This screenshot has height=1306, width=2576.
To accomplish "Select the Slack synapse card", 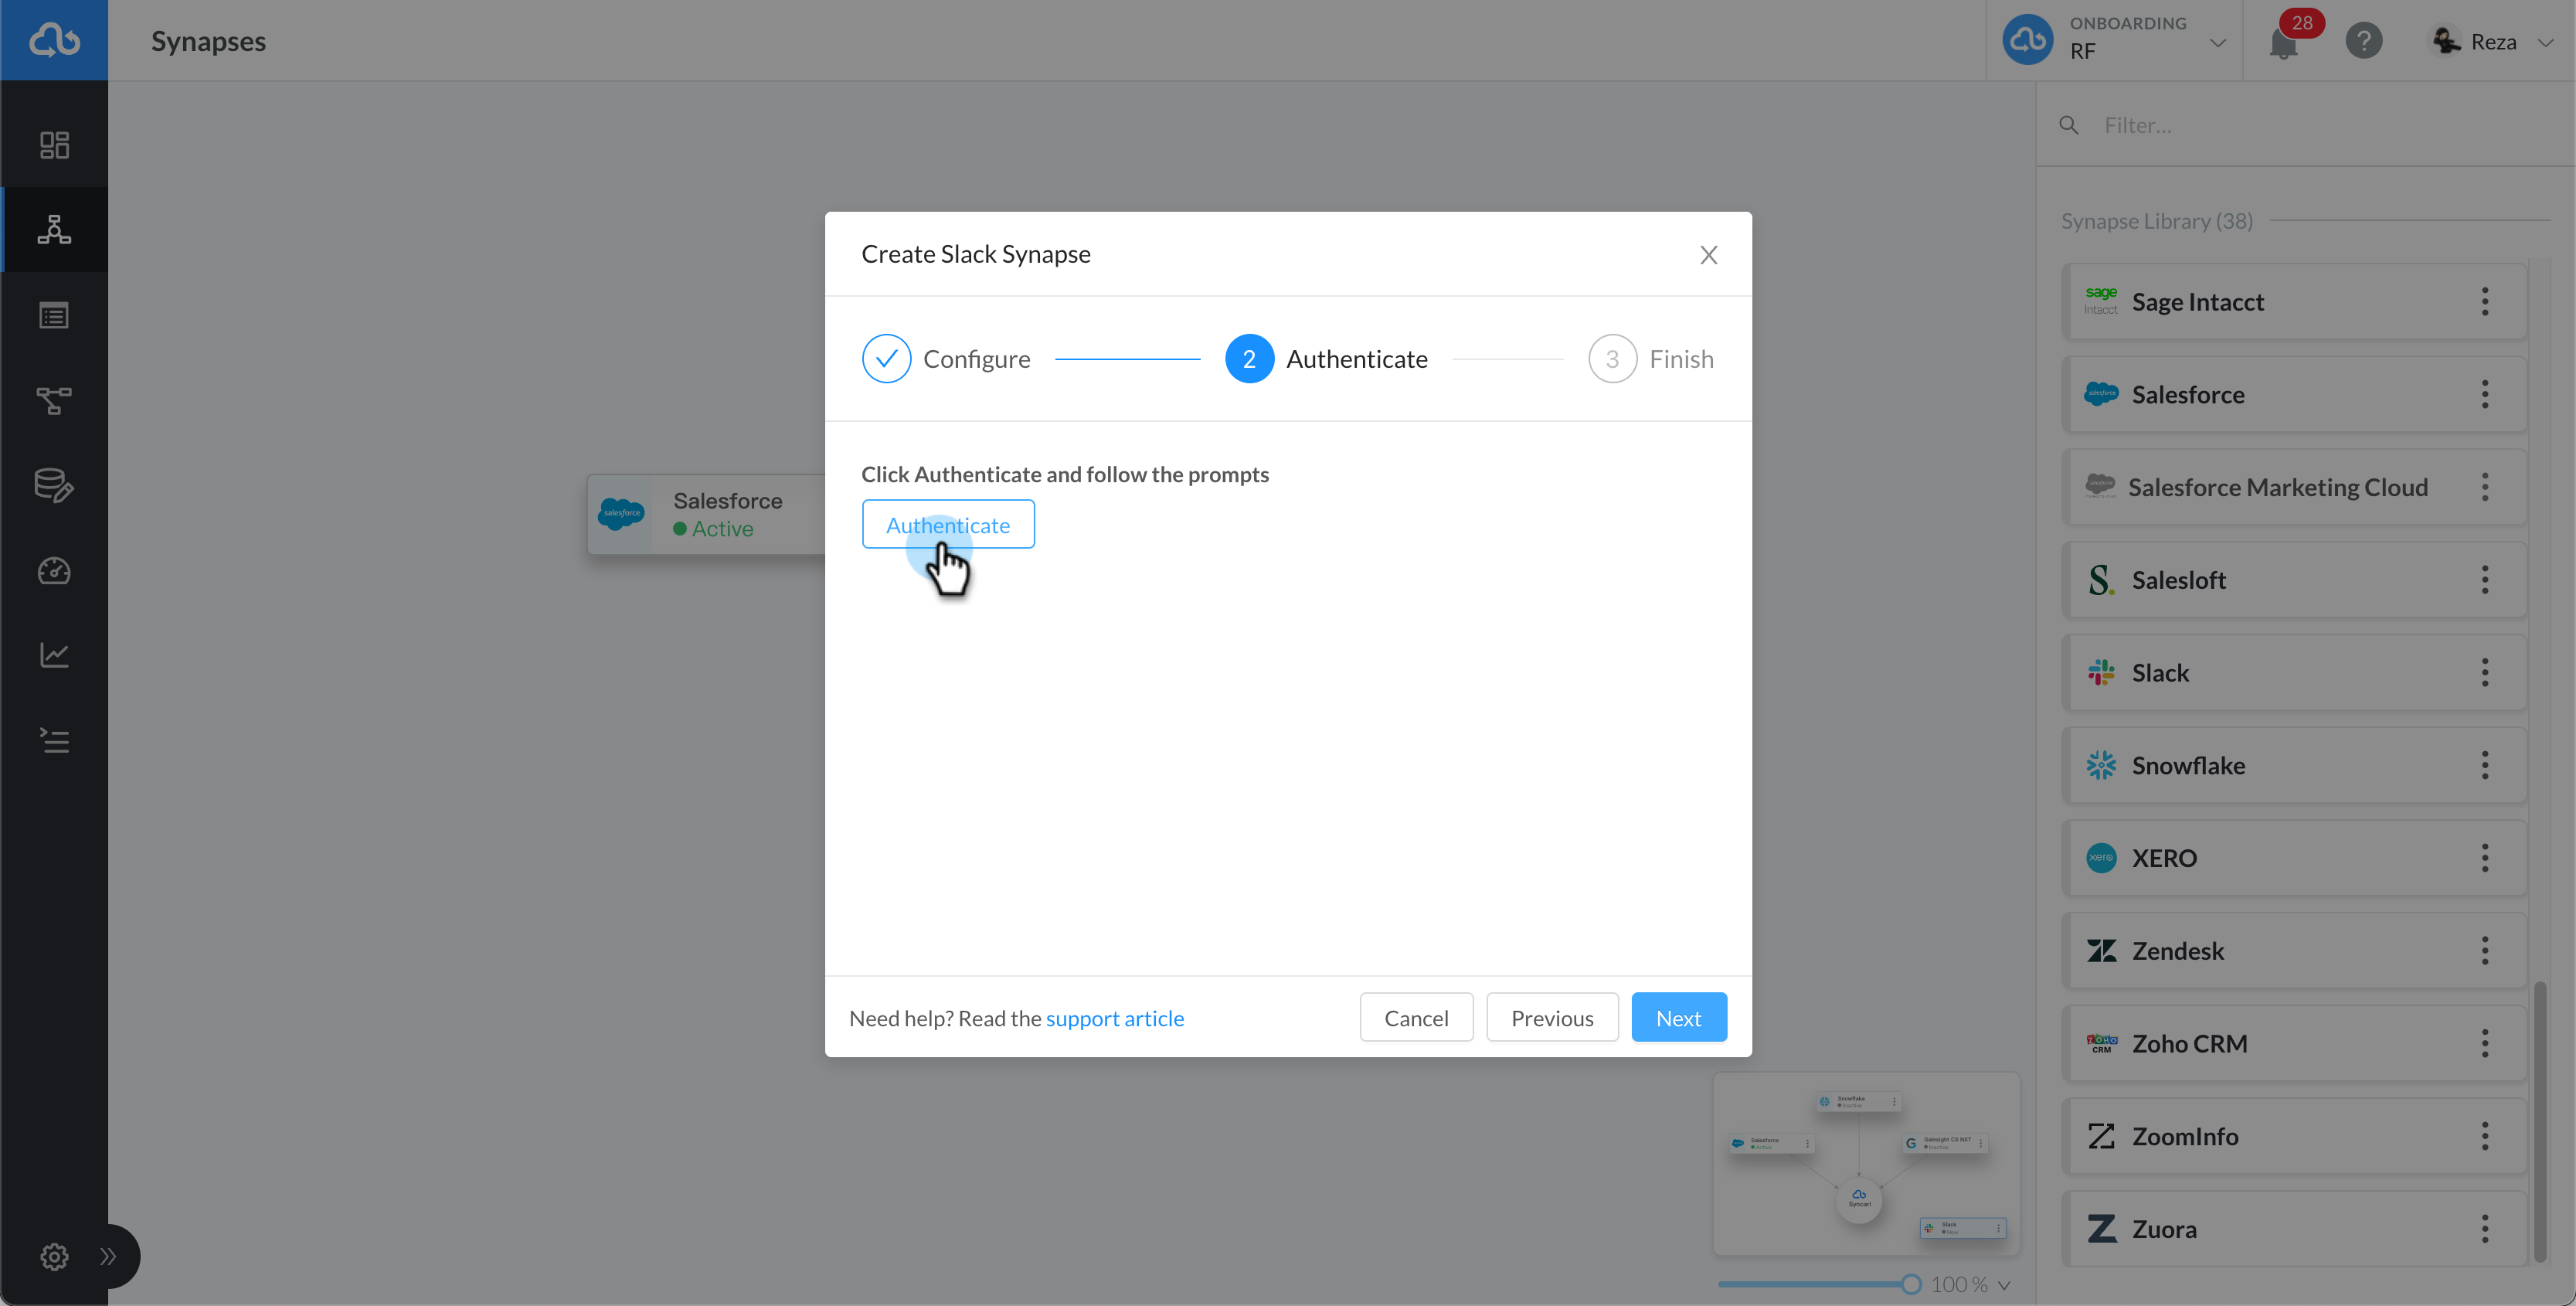I will (2294, 672).
